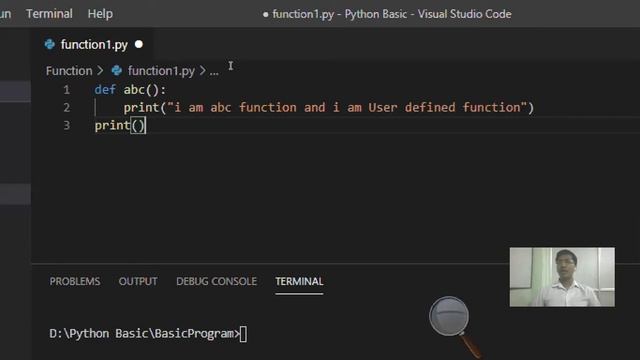The height and width of the screenshot is (360, 640).
Task: Click line number 2 in the gutter
Action: [x=67, y=108]
